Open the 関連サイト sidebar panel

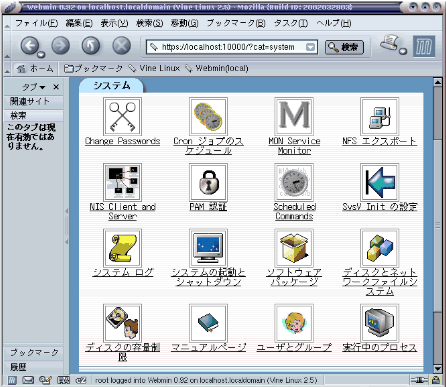(x=33, y=101)
